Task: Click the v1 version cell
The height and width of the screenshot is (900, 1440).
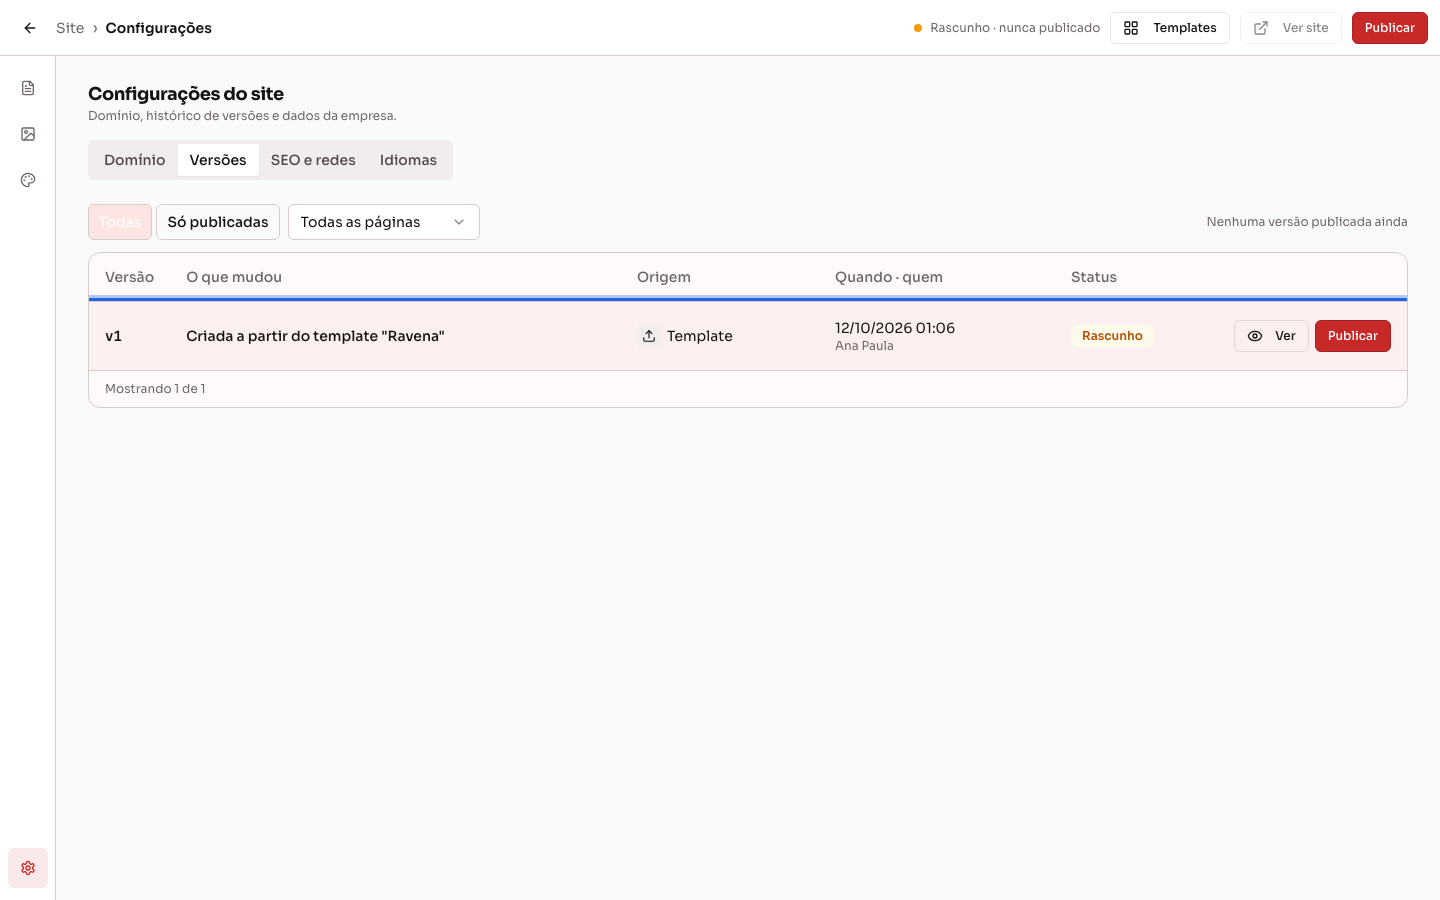Action: click(113, 336)
